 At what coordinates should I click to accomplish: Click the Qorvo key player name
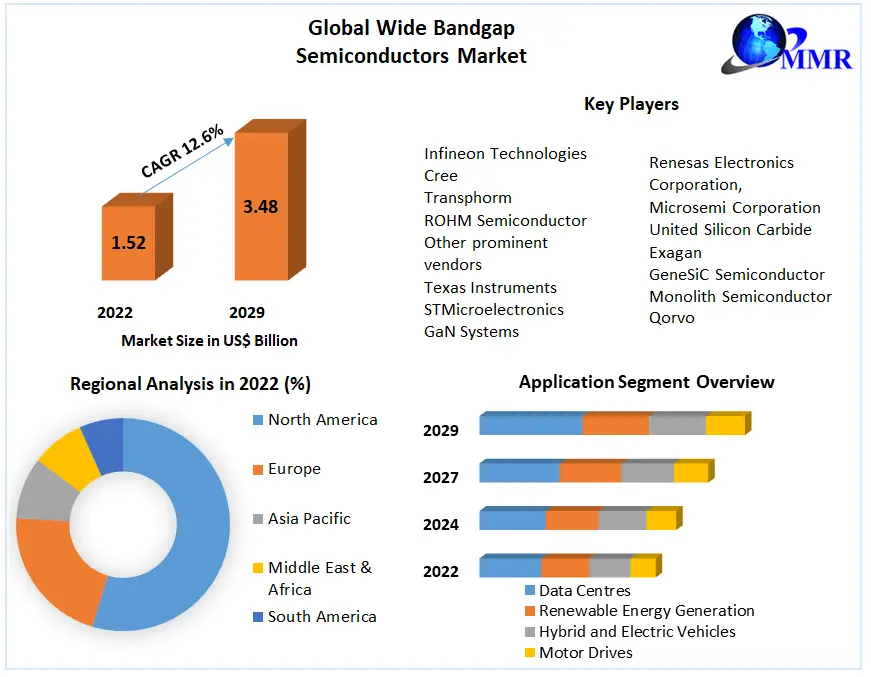[671, 318]
